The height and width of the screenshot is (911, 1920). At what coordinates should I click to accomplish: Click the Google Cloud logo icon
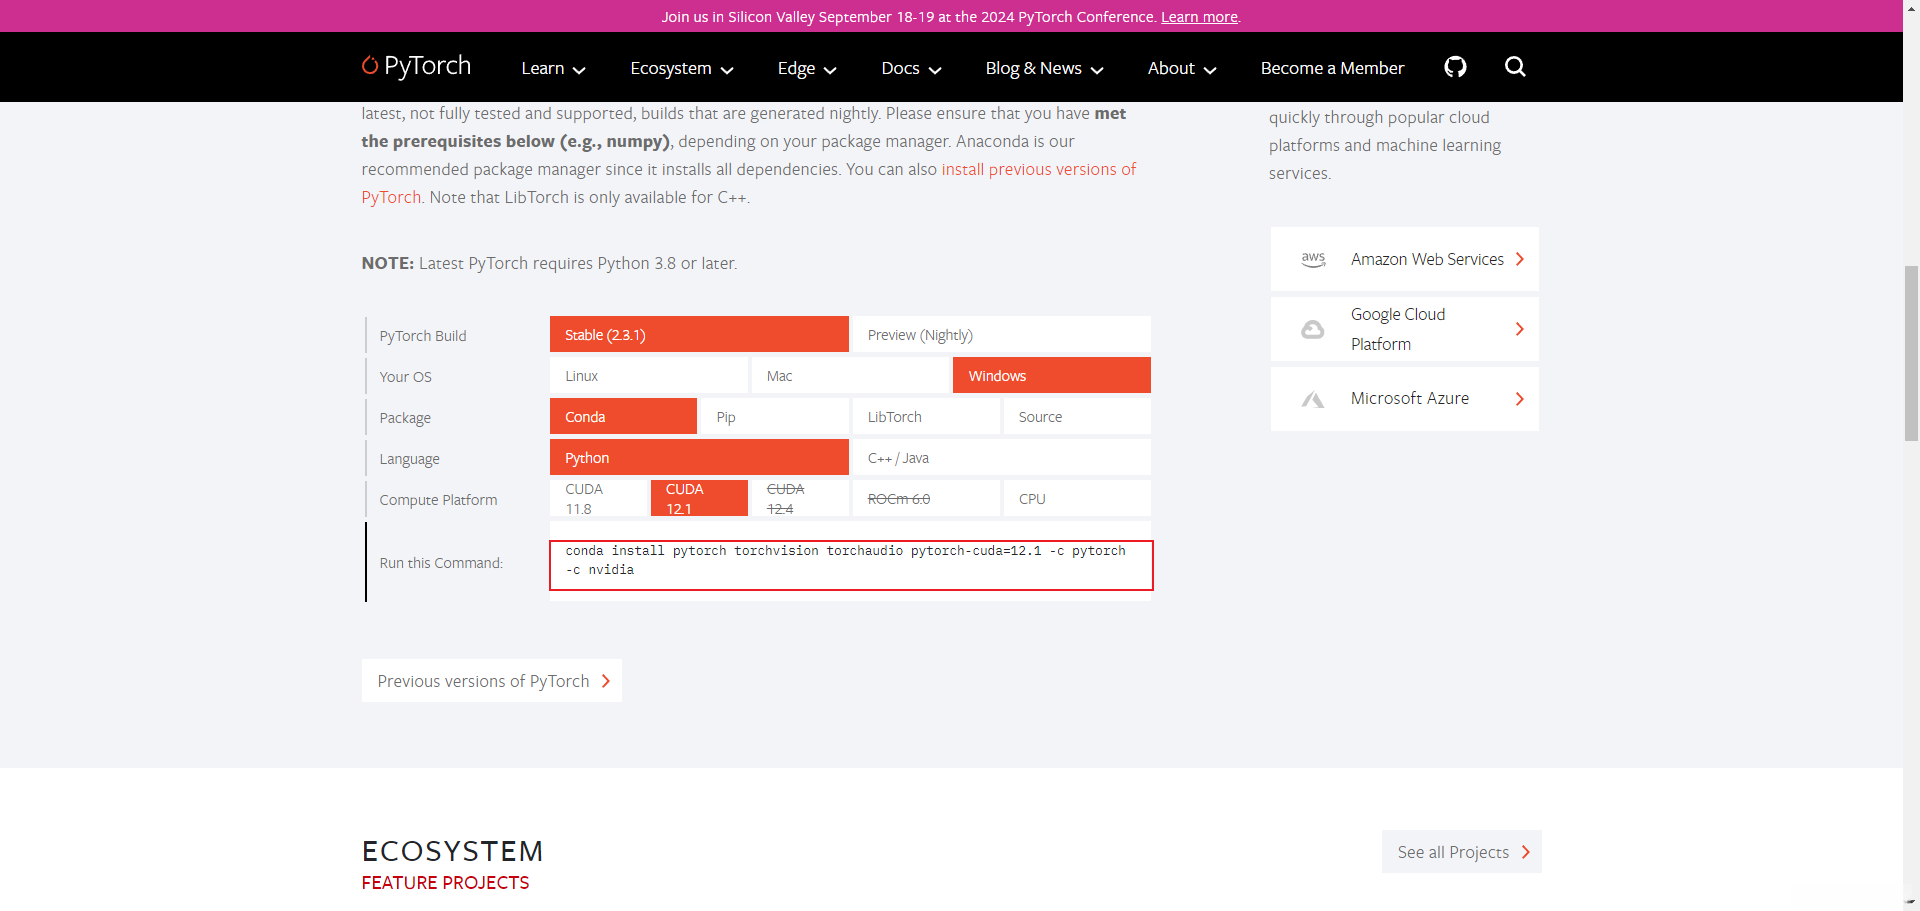pyautogui.click(x=1313, y=329)
